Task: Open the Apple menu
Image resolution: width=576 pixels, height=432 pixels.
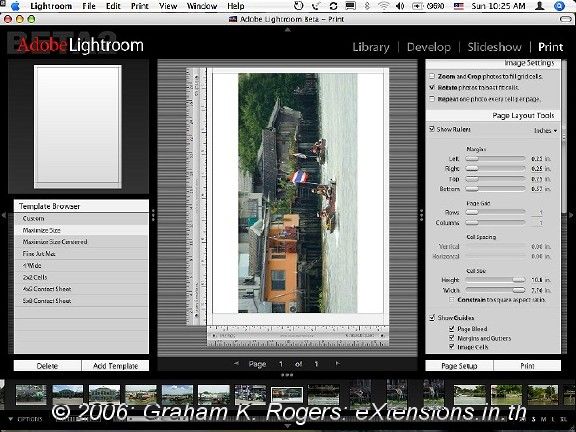Action: (15, 6)
